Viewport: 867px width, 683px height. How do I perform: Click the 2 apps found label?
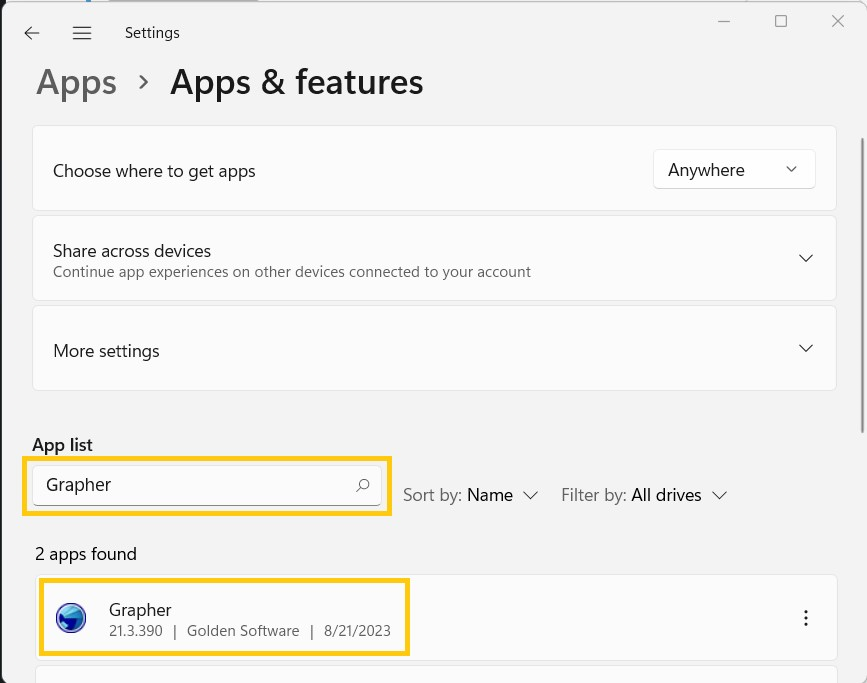point(86,554)
